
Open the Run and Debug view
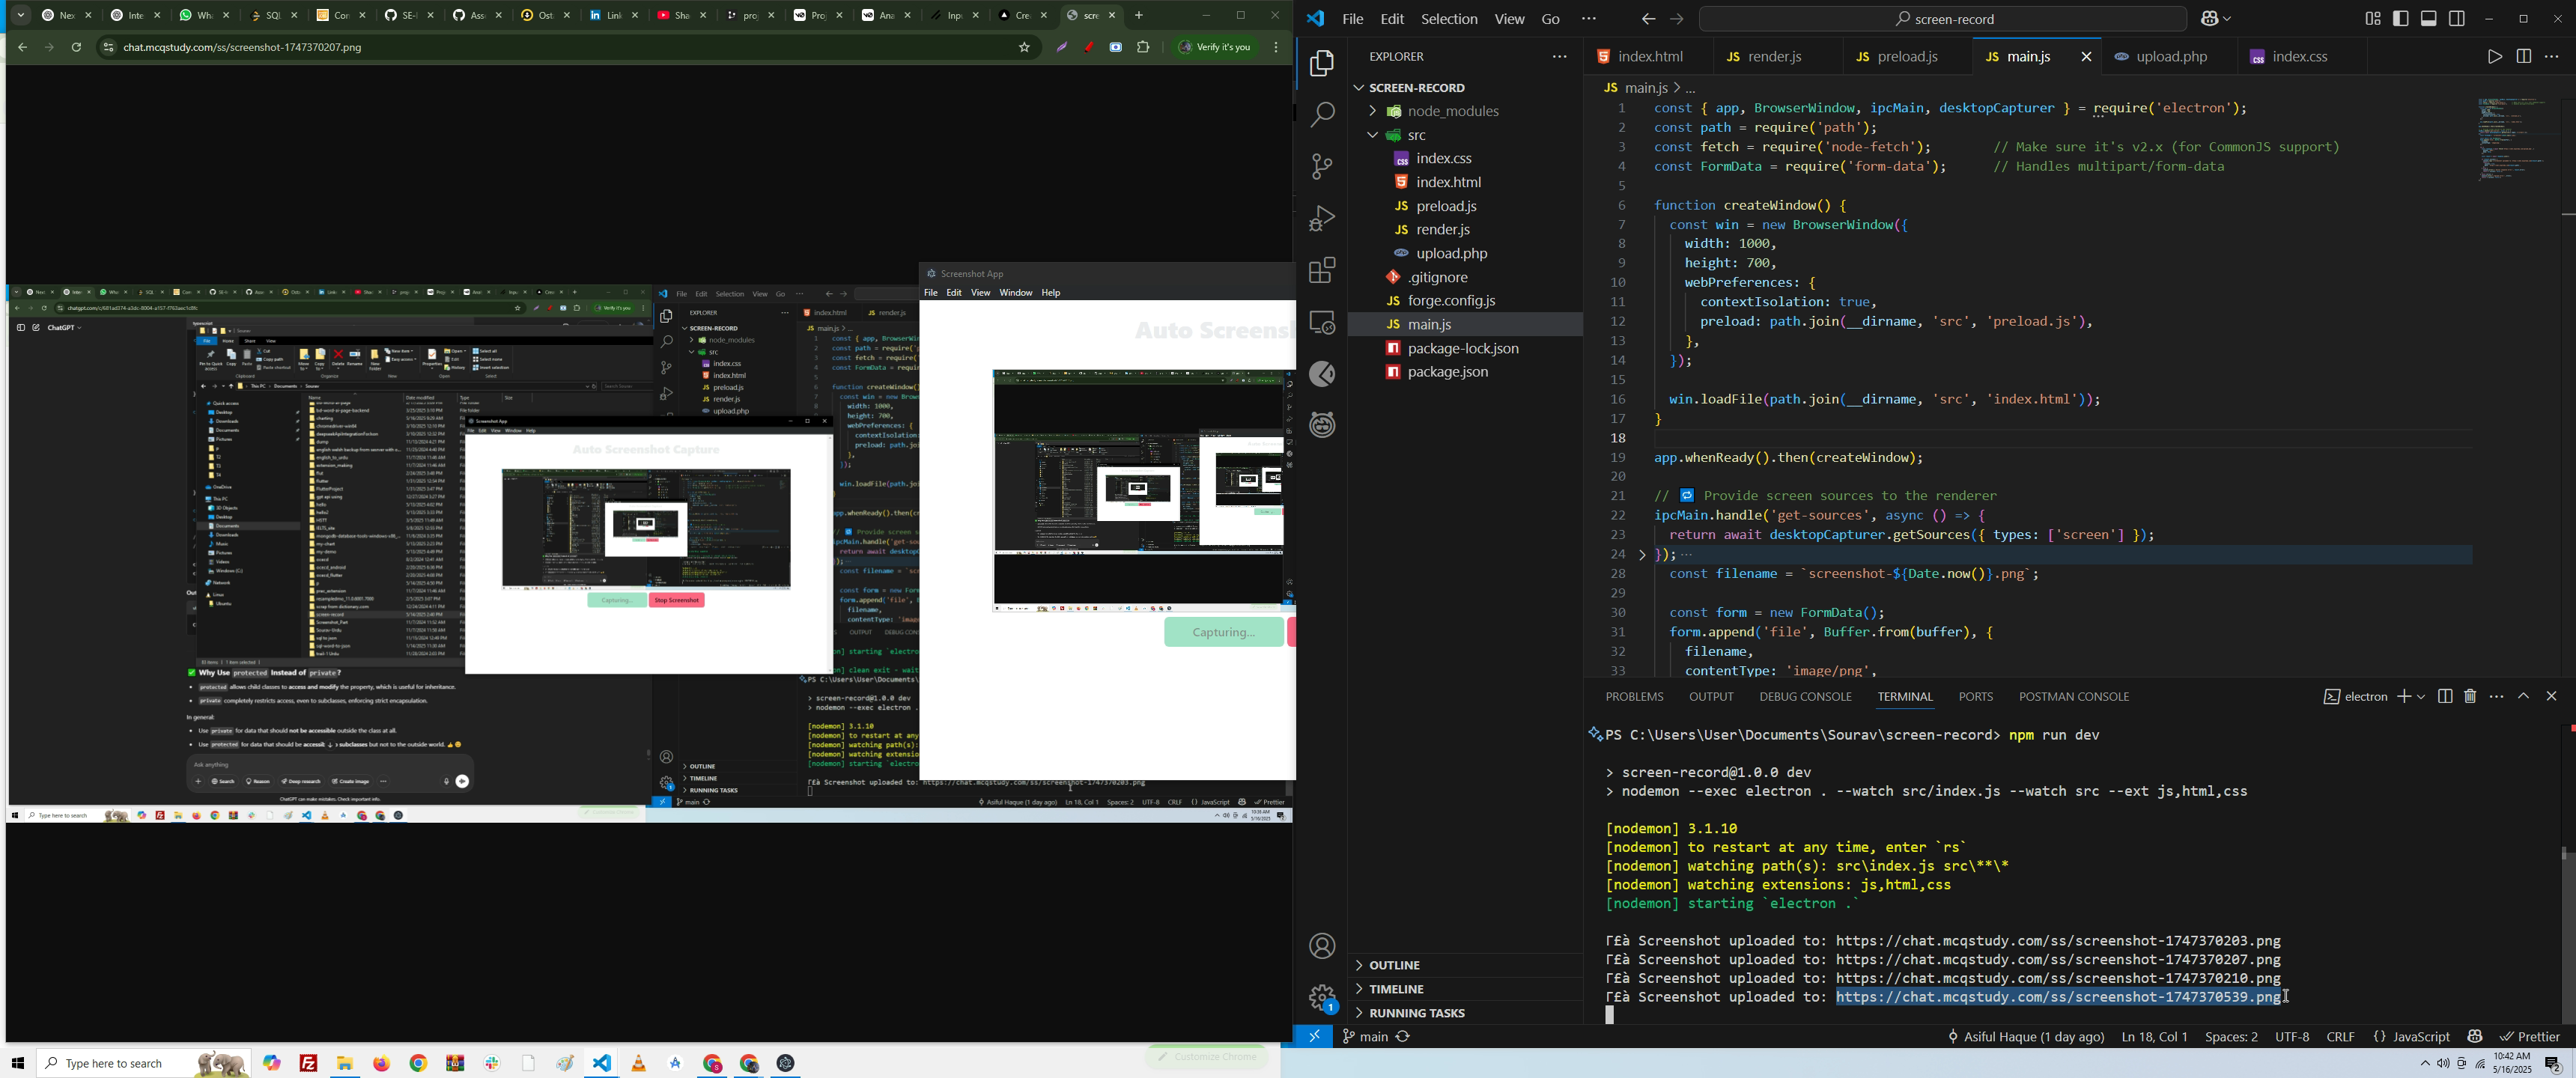tap(1322, 218)
